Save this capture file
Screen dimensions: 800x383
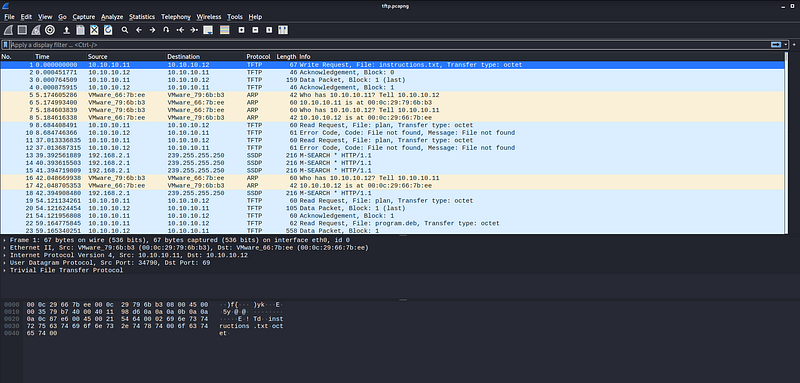point(81,30)
